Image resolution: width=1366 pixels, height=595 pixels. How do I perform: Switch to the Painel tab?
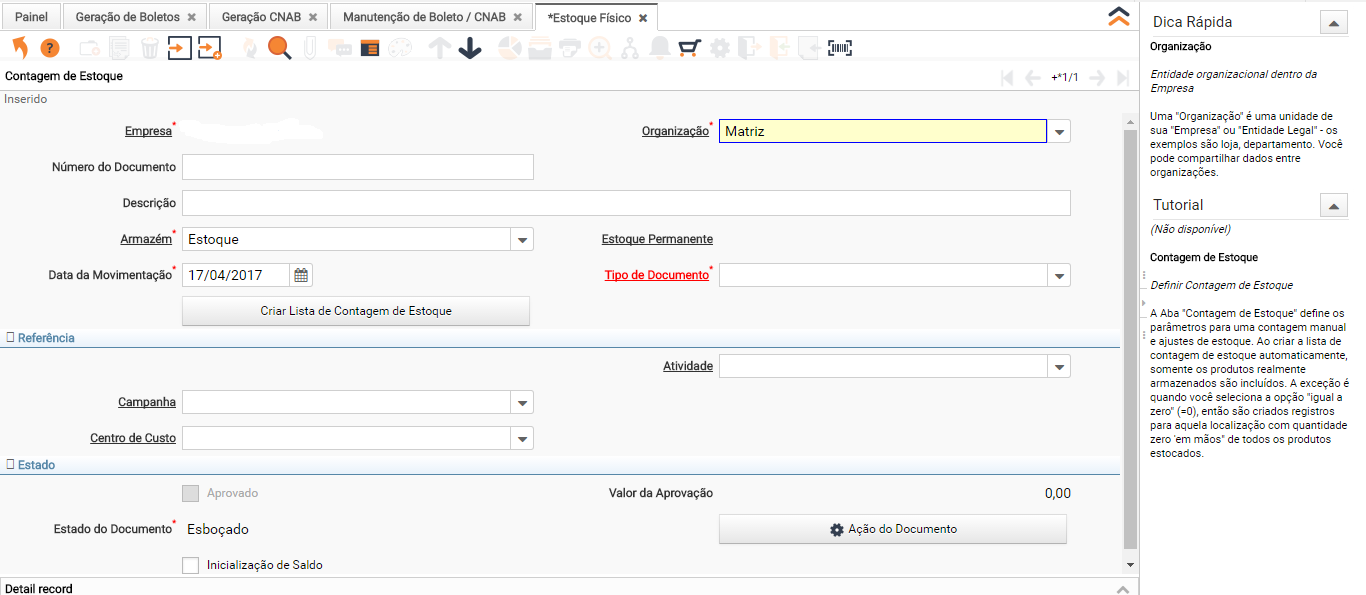[x=31, y=17]
